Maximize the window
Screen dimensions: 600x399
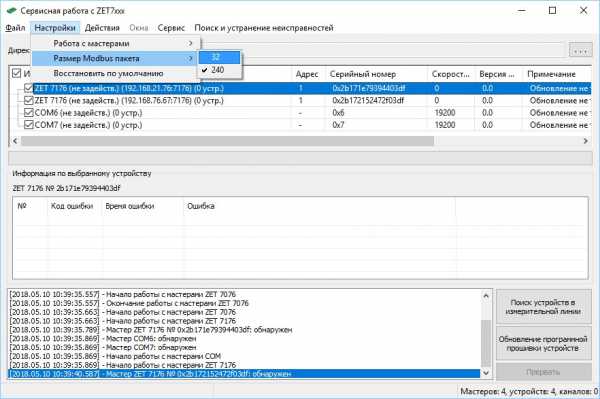click(553, 11)
